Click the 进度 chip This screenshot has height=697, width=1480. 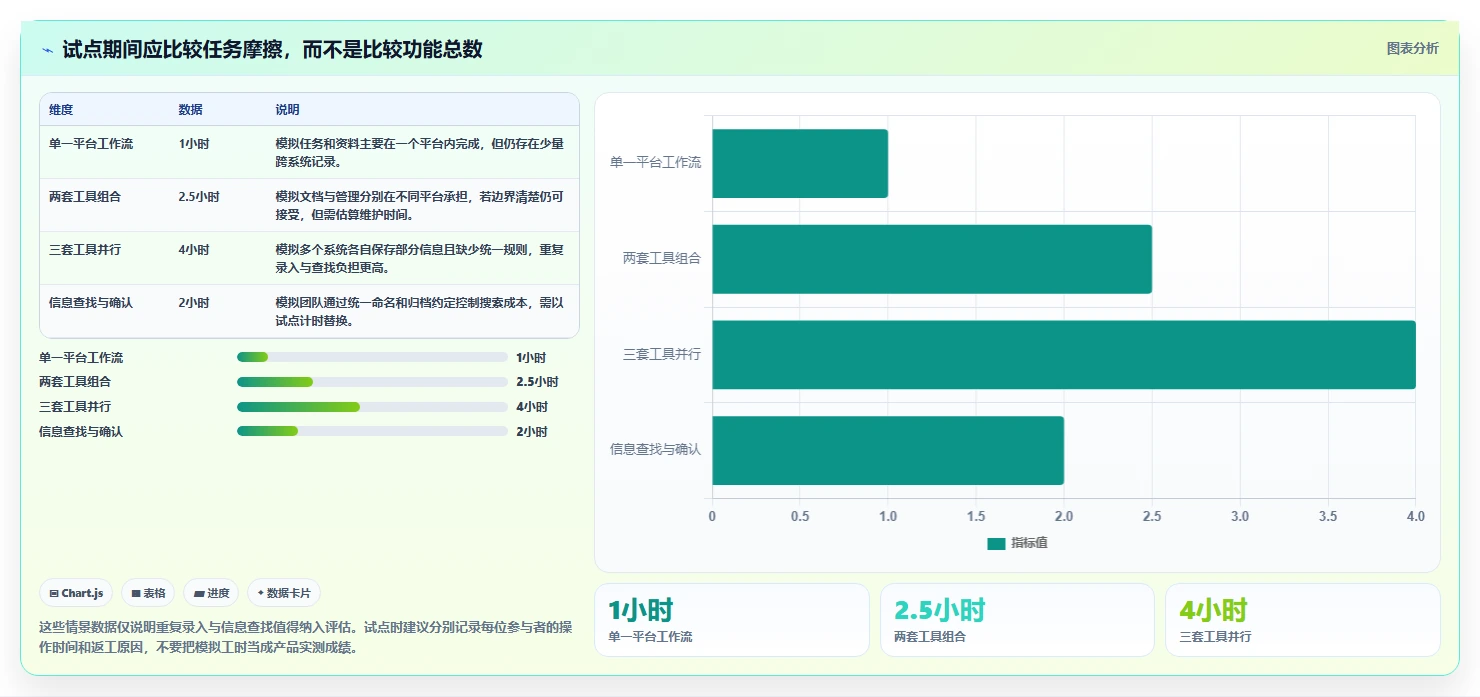point(211,593)
